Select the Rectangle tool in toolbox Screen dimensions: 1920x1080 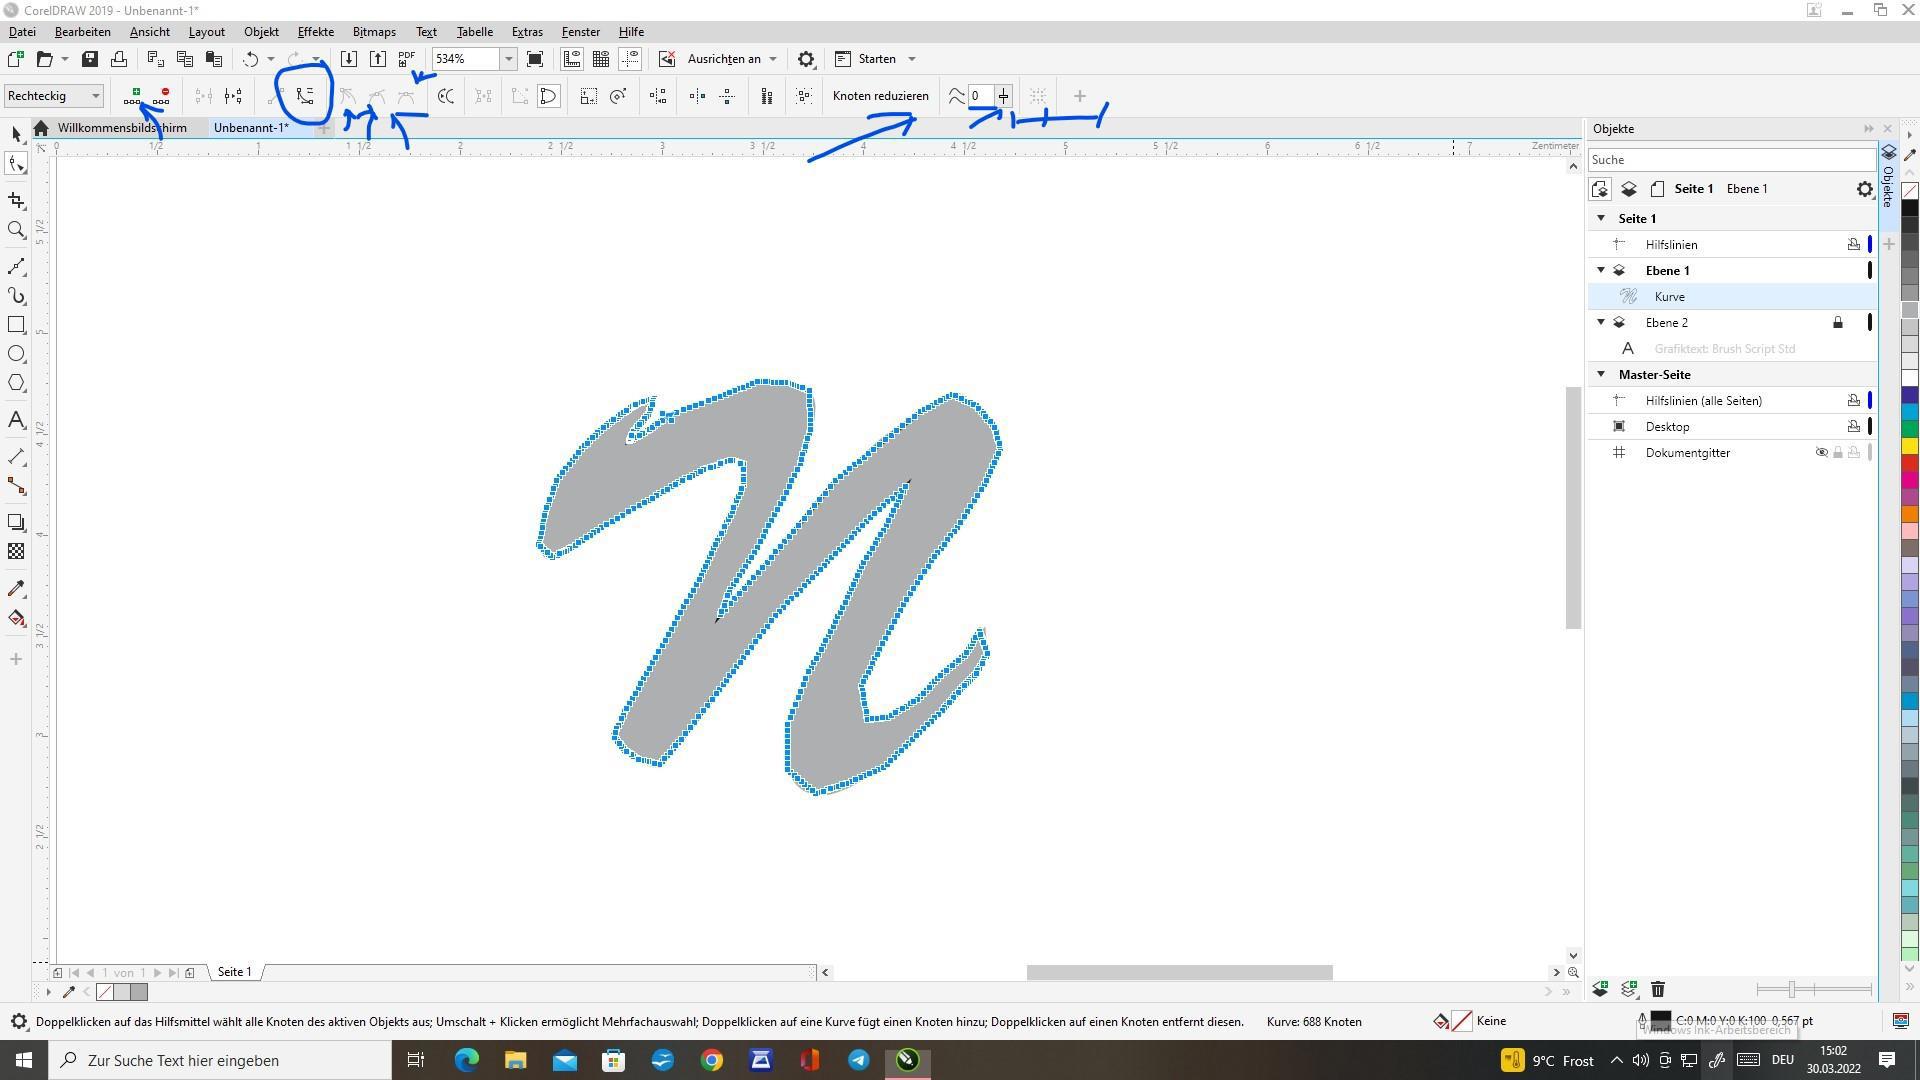point(16,325)
